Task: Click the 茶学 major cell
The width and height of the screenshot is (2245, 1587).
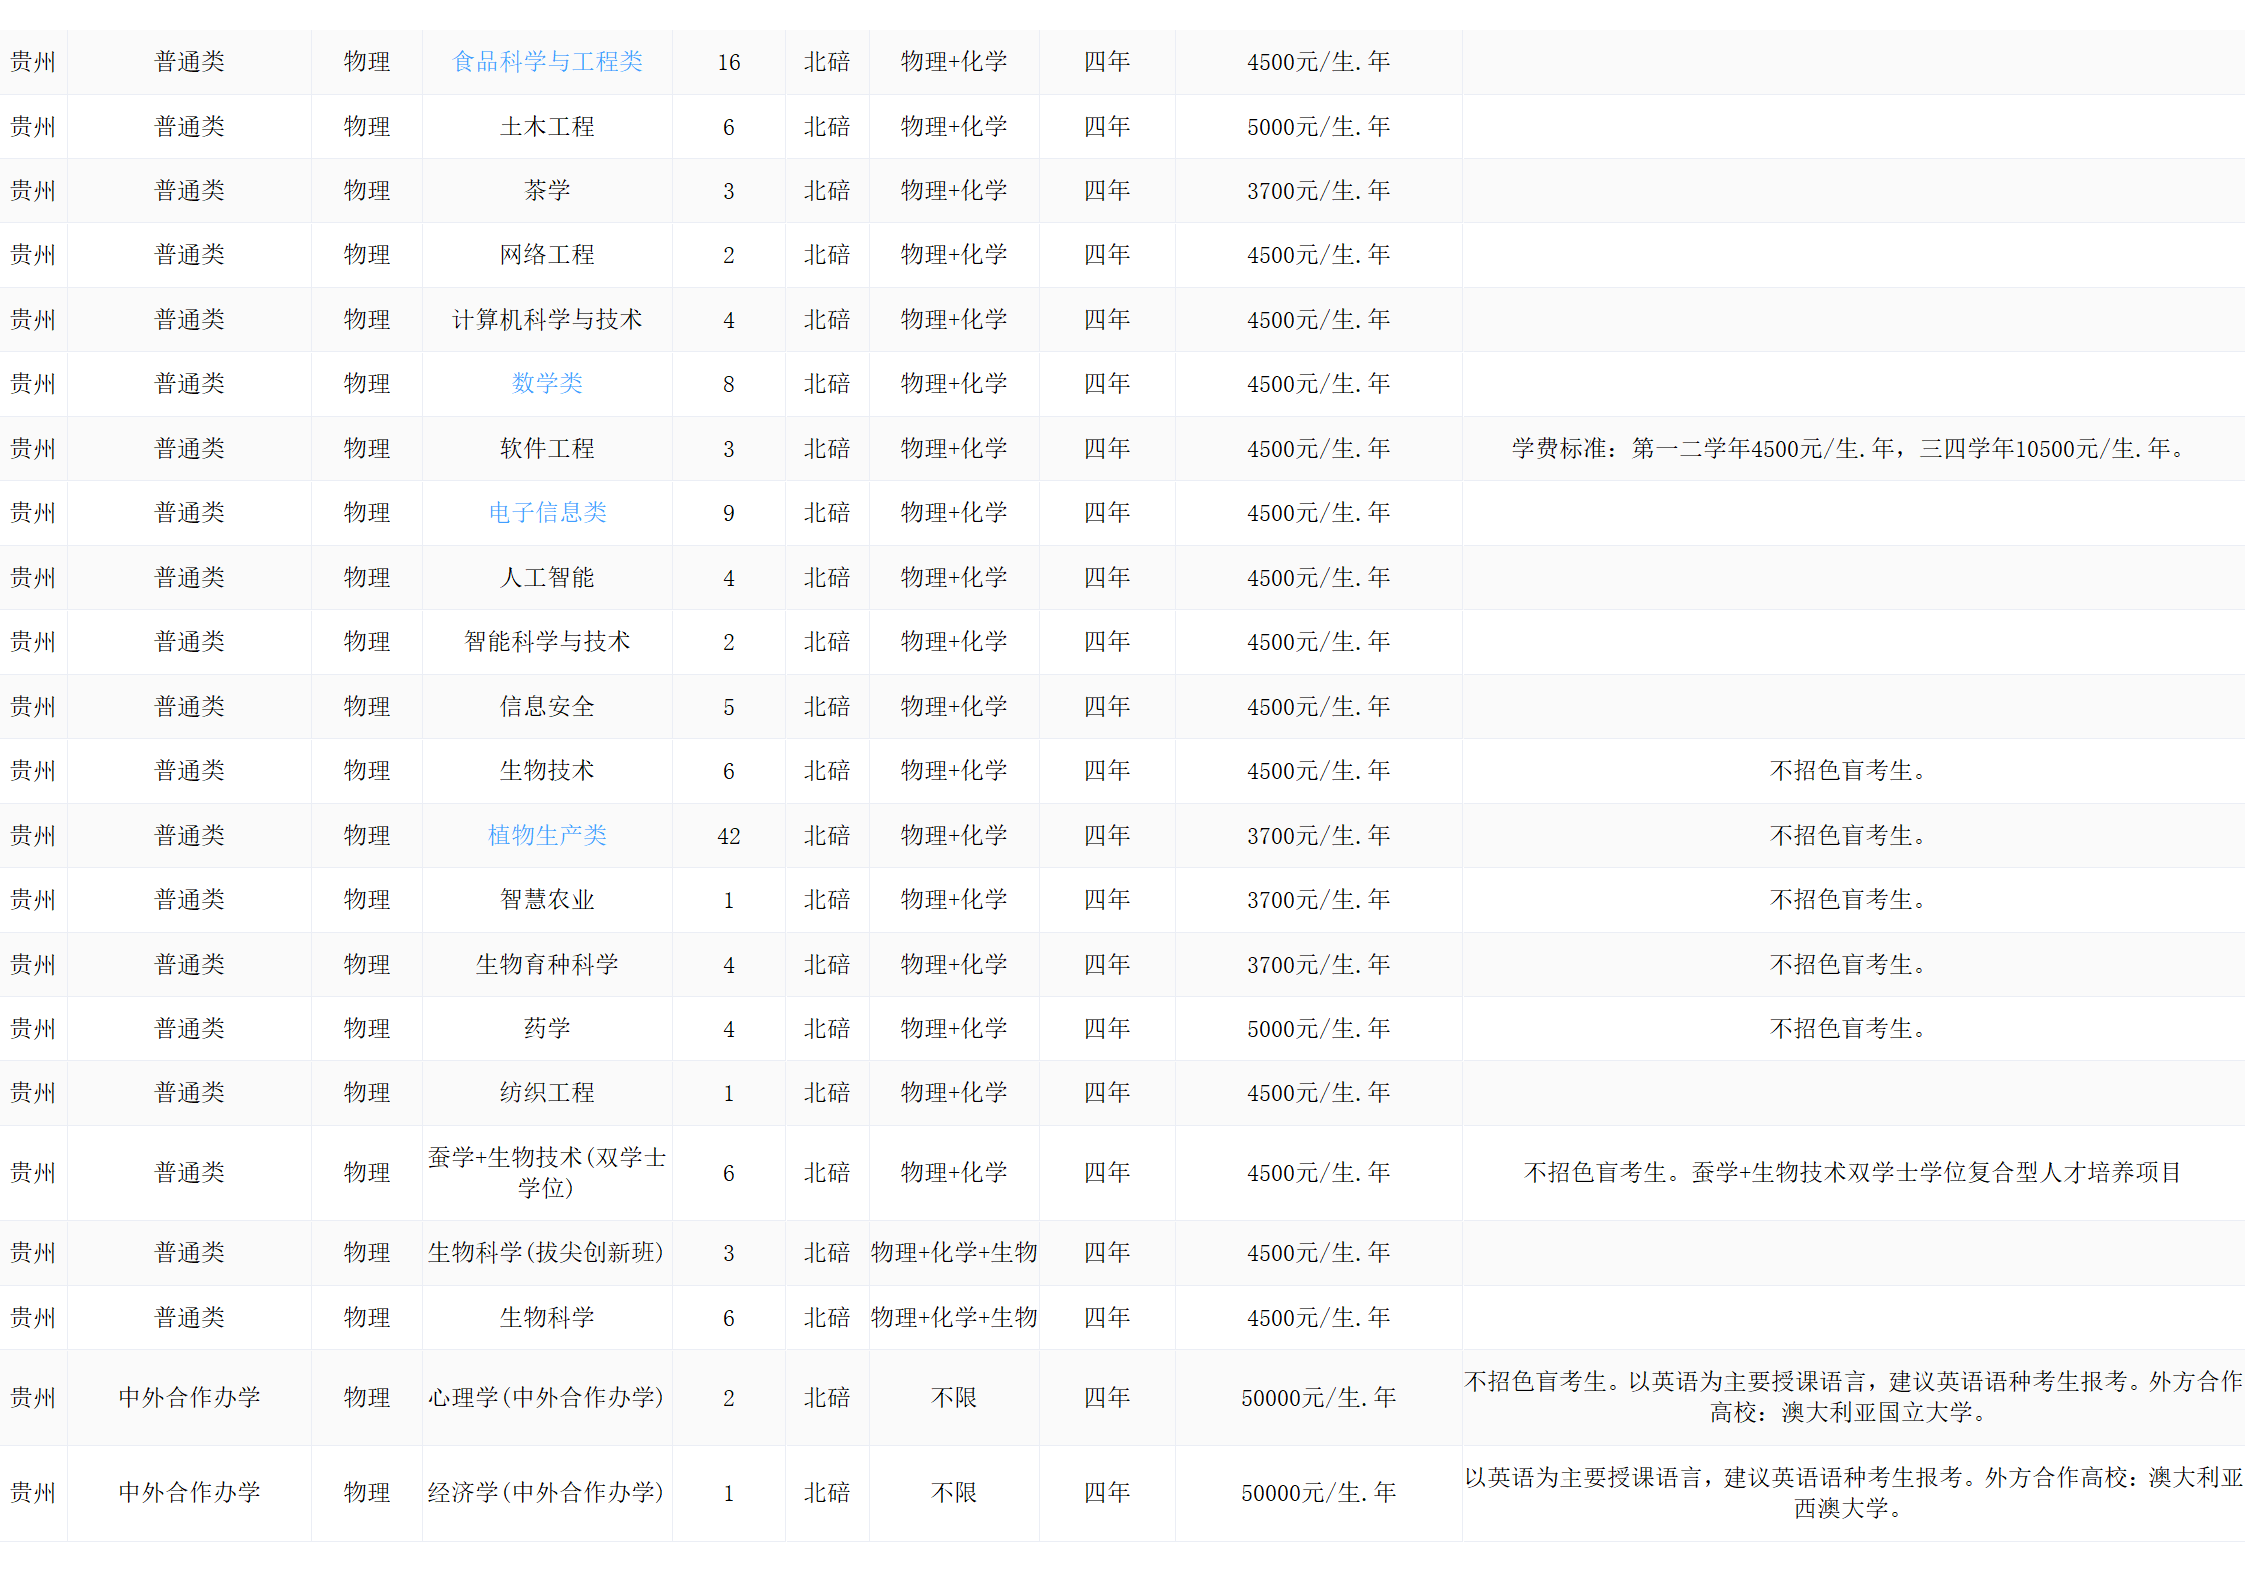Action: click(x=547, y=191)
